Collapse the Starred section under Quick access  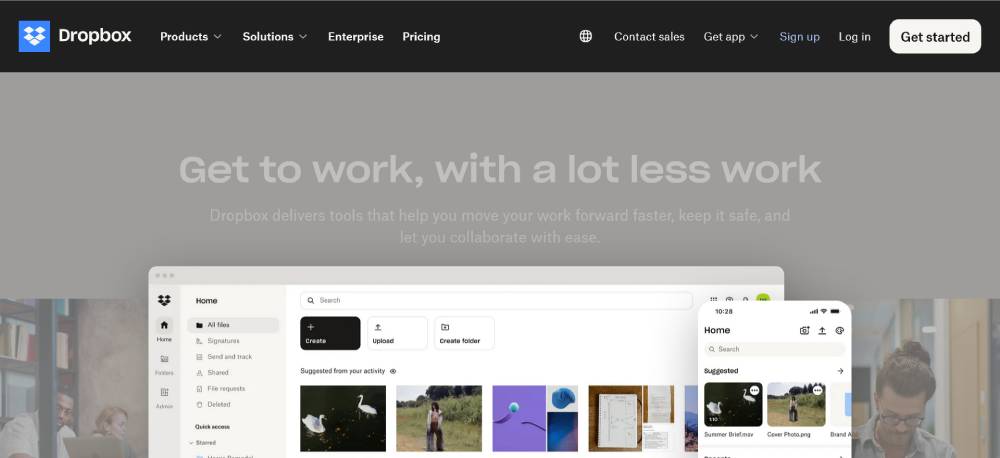[x=192, y=442]
